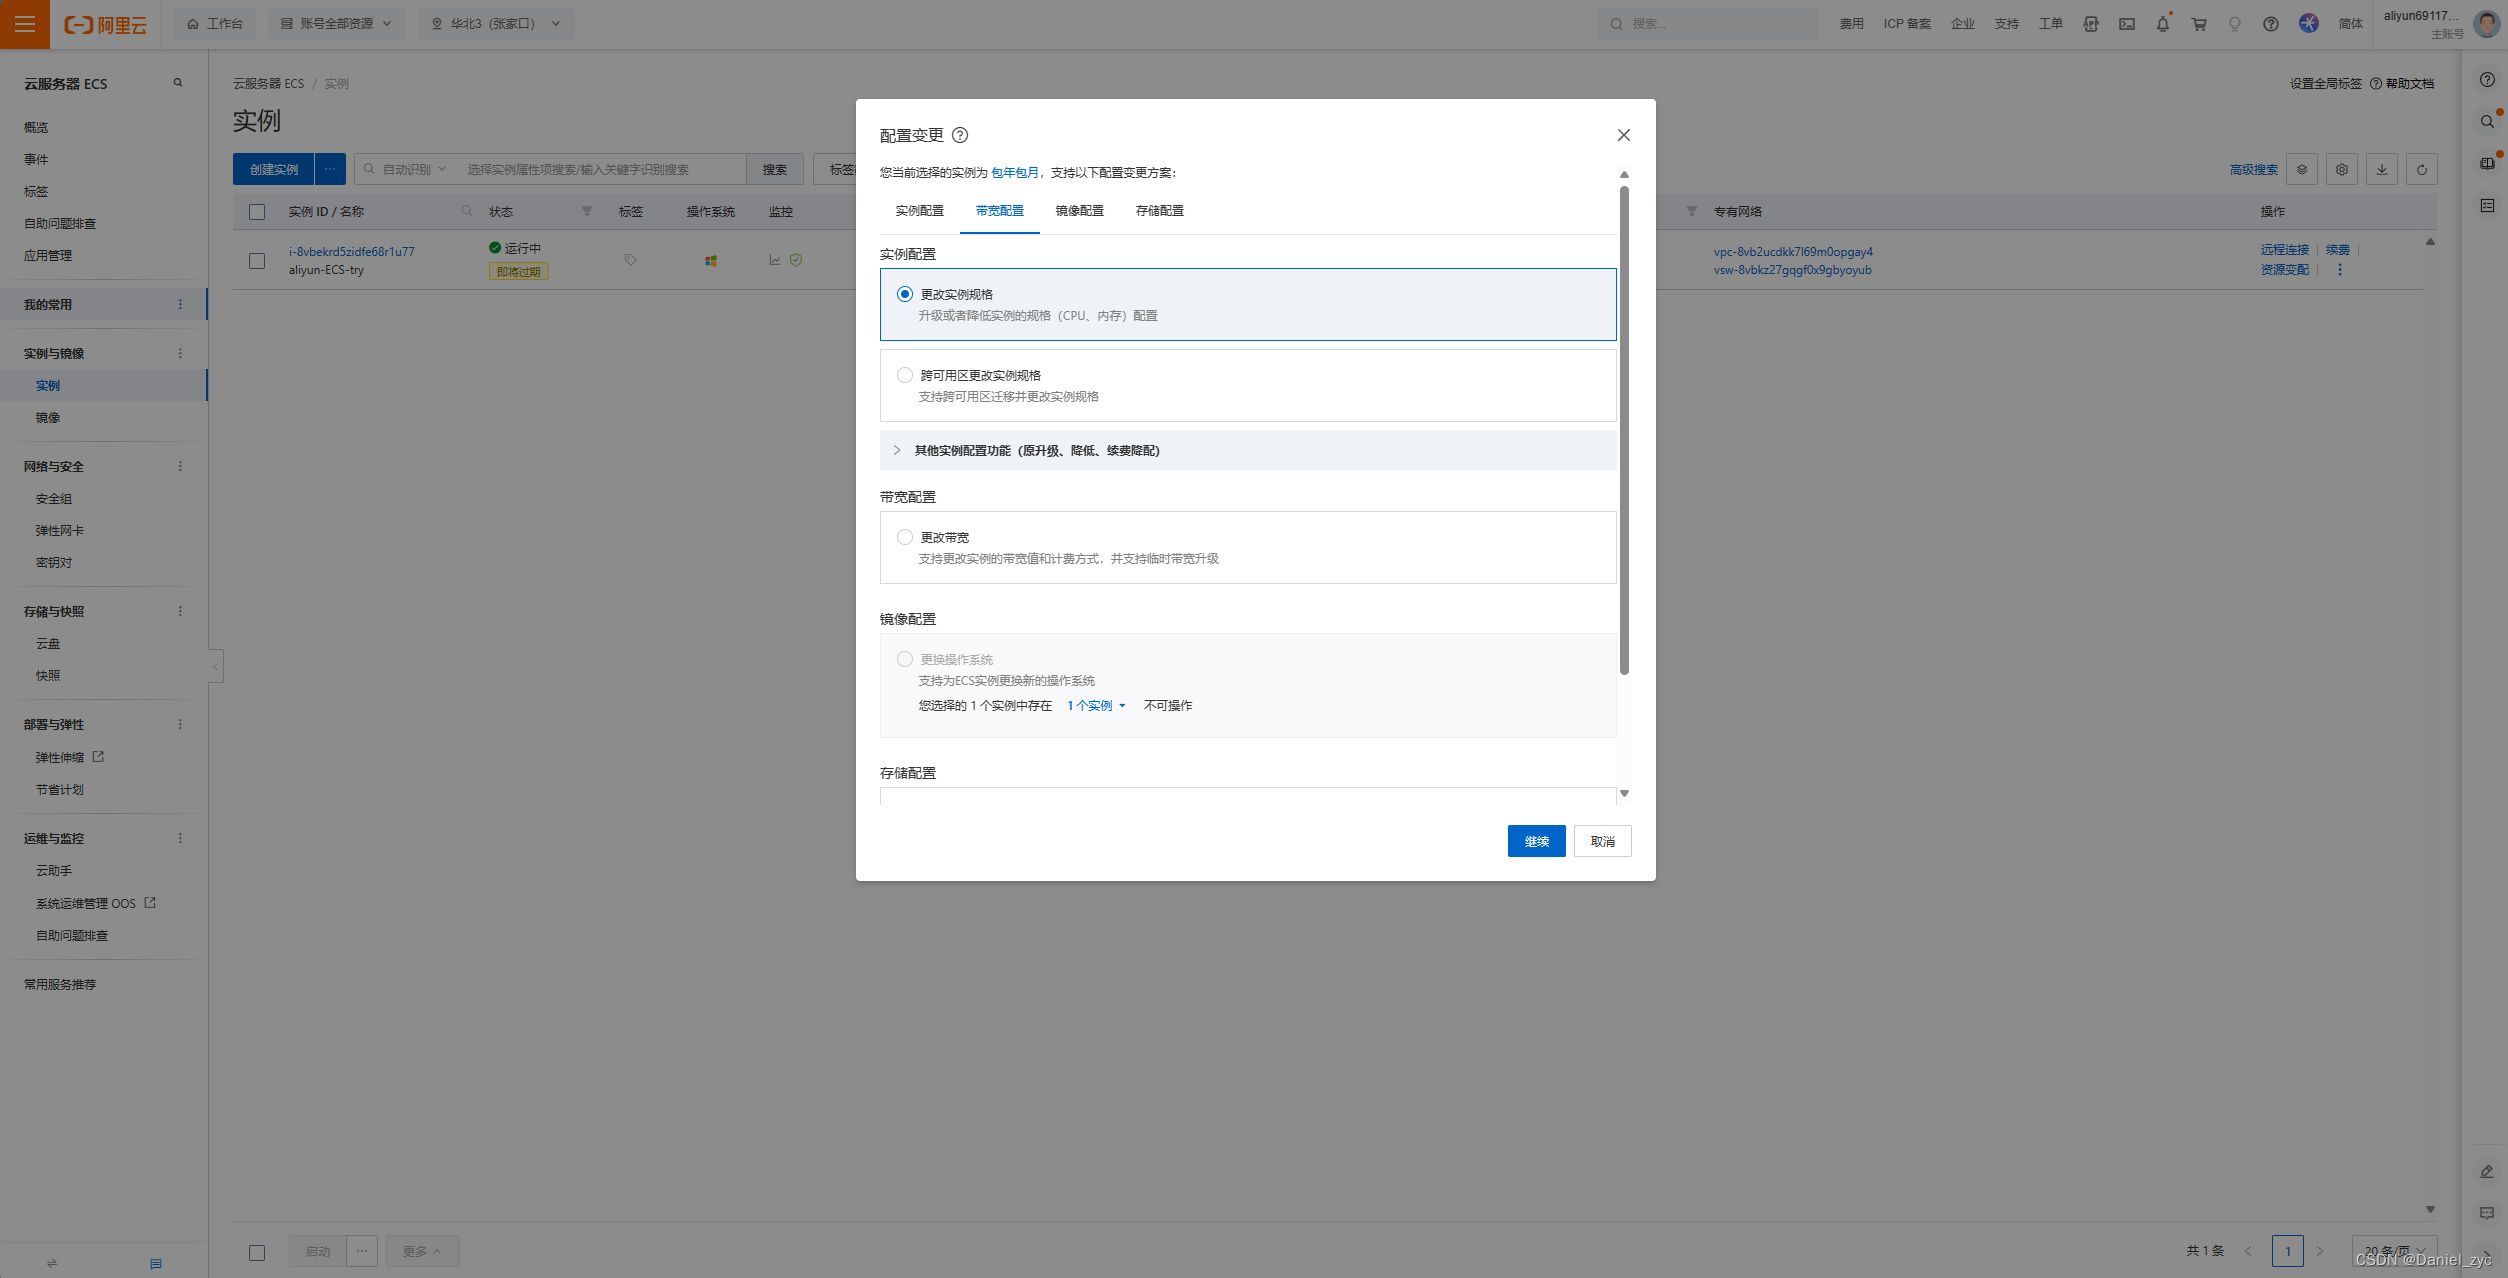Open the column settings gear icon
This screenshot has width=2508, height=1278.
pos(2341,169)
